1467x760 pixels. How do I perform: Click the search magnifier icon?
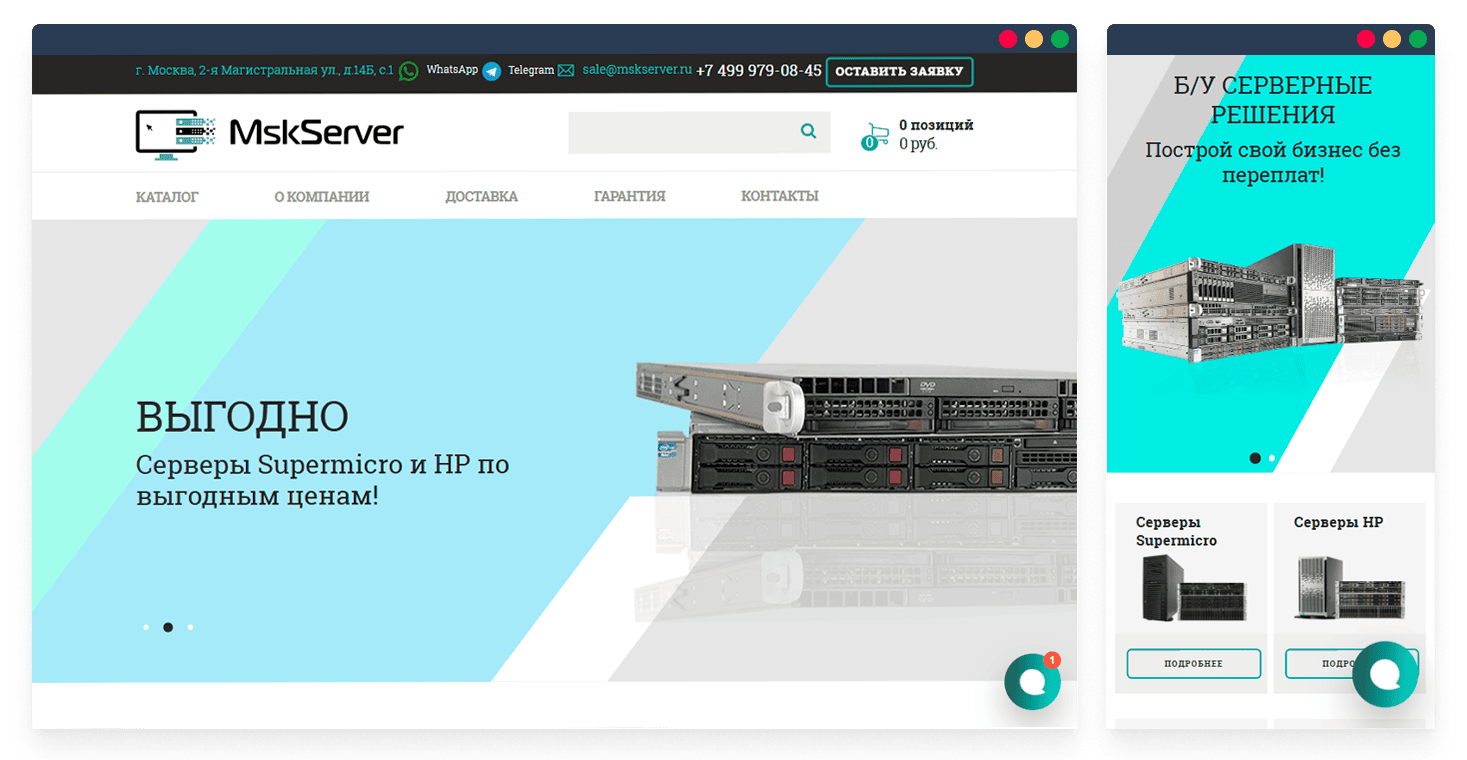coord(808,131)
